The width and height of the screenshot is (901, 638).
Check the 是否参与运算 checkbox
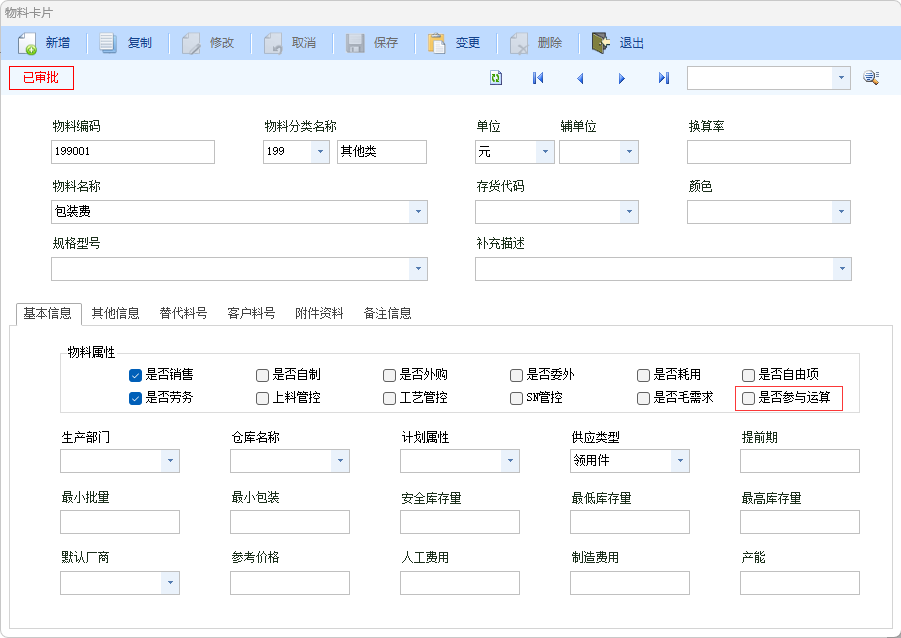(748, 398)
